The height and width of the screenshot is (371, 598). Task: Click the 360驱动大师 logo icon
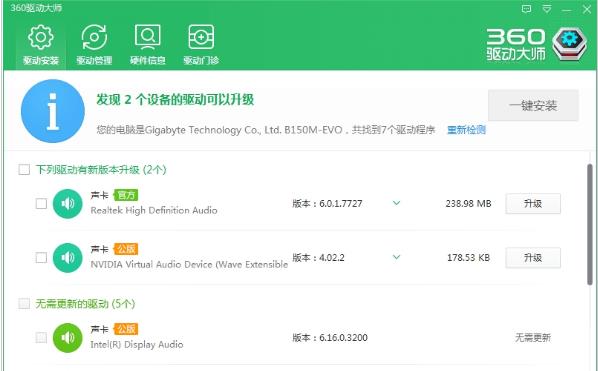coord(569,44)
